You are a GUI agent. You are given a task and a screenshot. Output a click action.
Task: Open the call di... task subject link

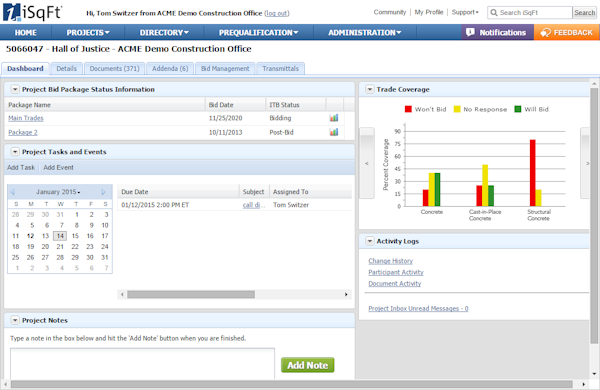pyautogui.click(x=253, y=205)
